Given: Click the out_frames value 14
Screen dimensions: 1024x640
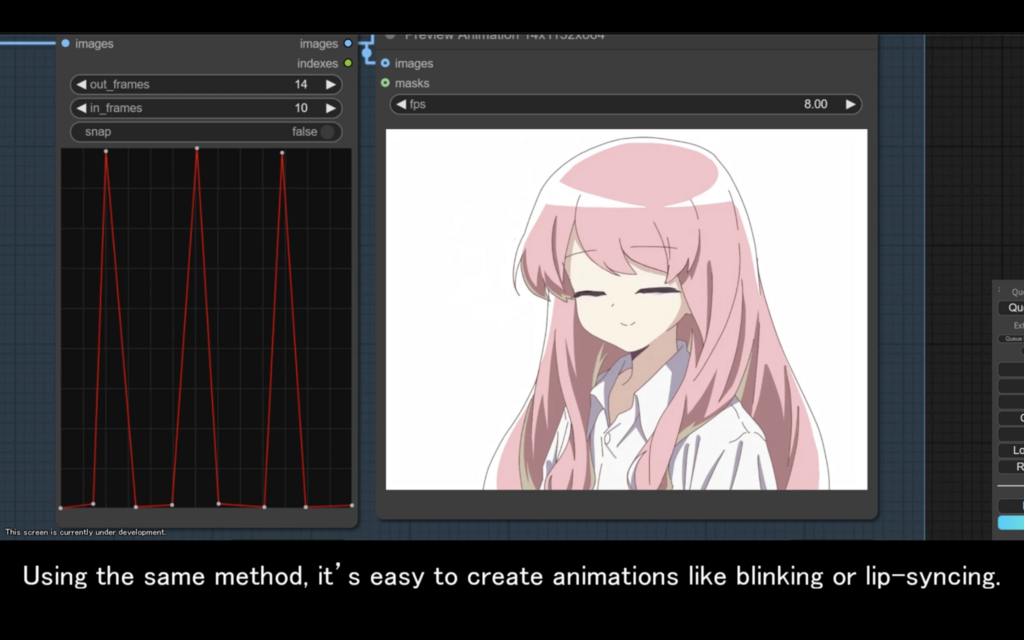Looking at the screenshot, I should click(x=300, y=84).
